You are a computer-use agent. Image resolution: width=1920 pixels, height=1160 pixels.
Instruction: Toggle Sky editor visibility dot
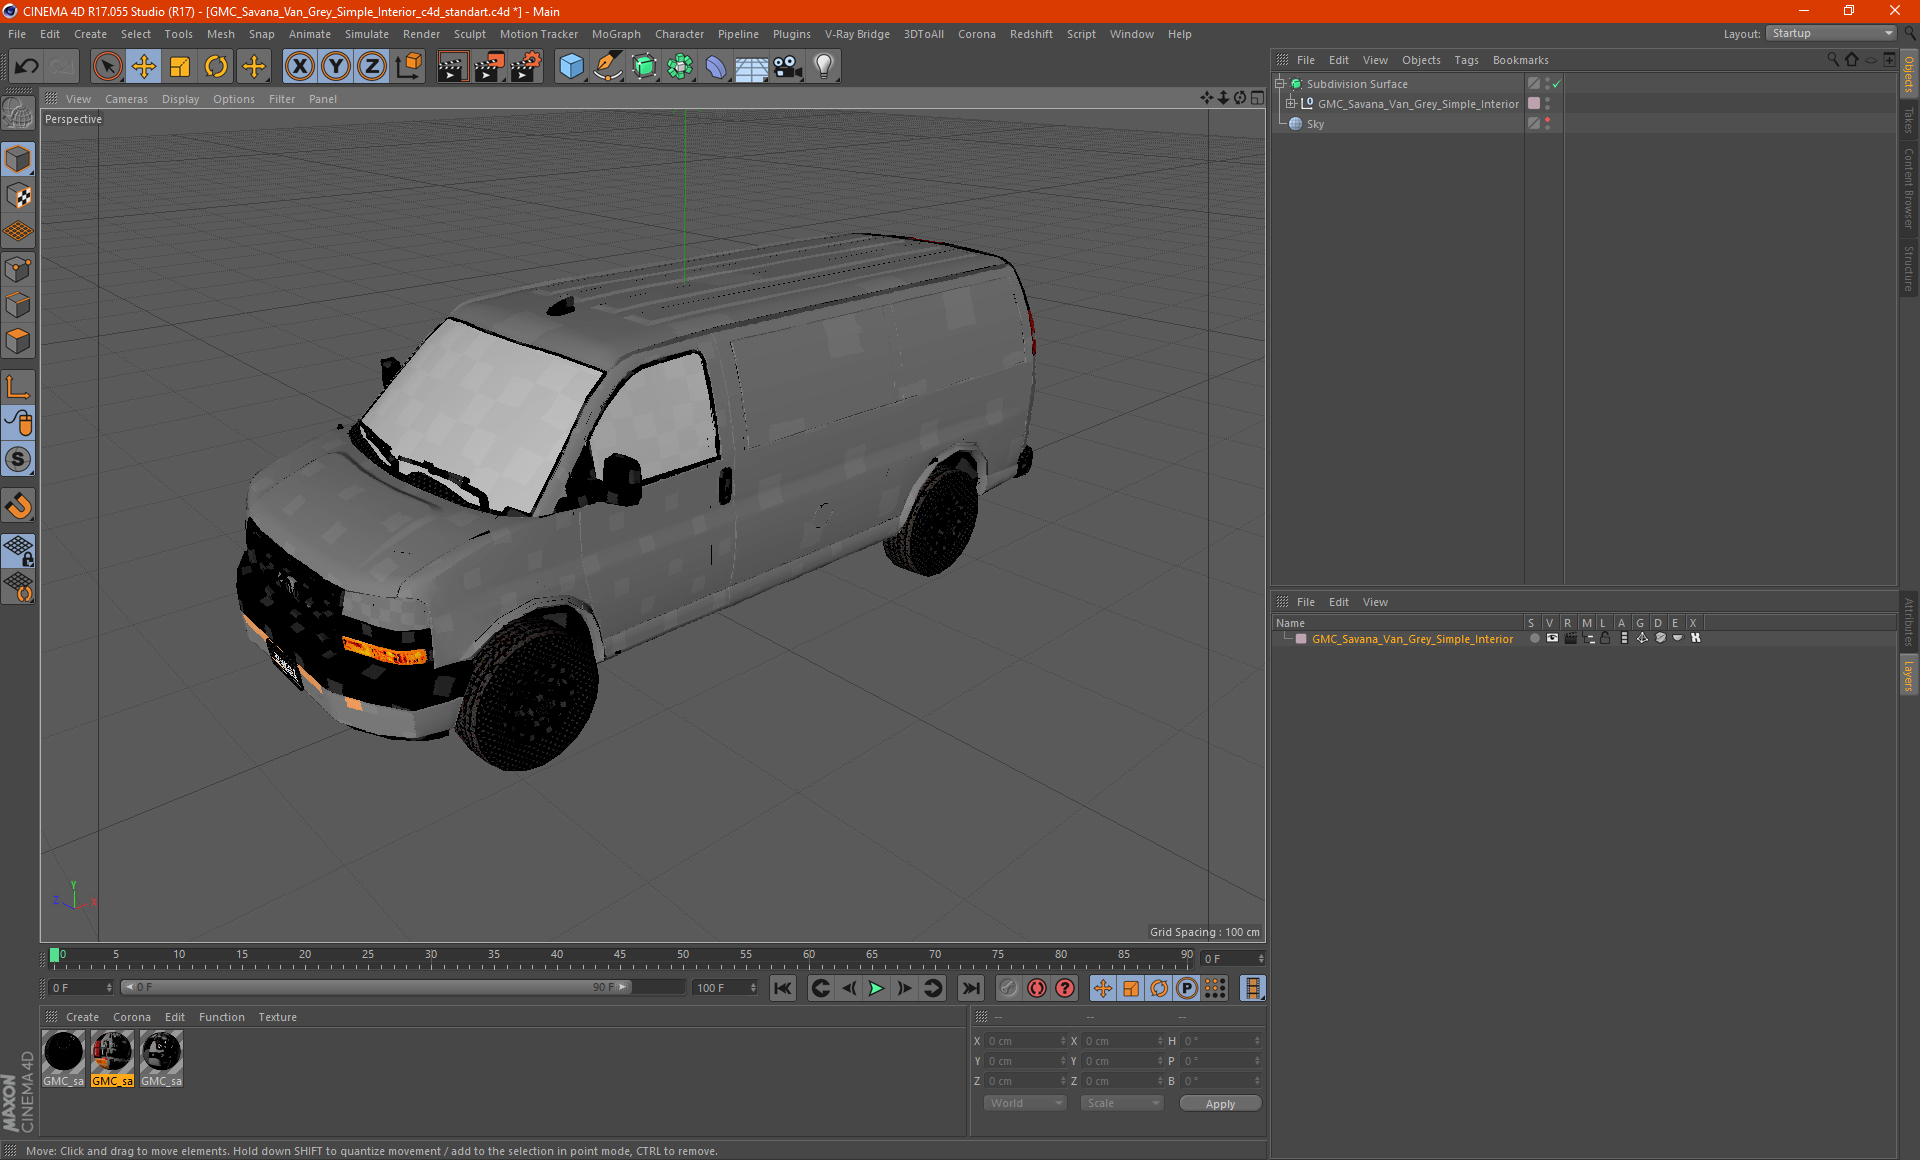pyautogui.click(x=1547, y=120)
